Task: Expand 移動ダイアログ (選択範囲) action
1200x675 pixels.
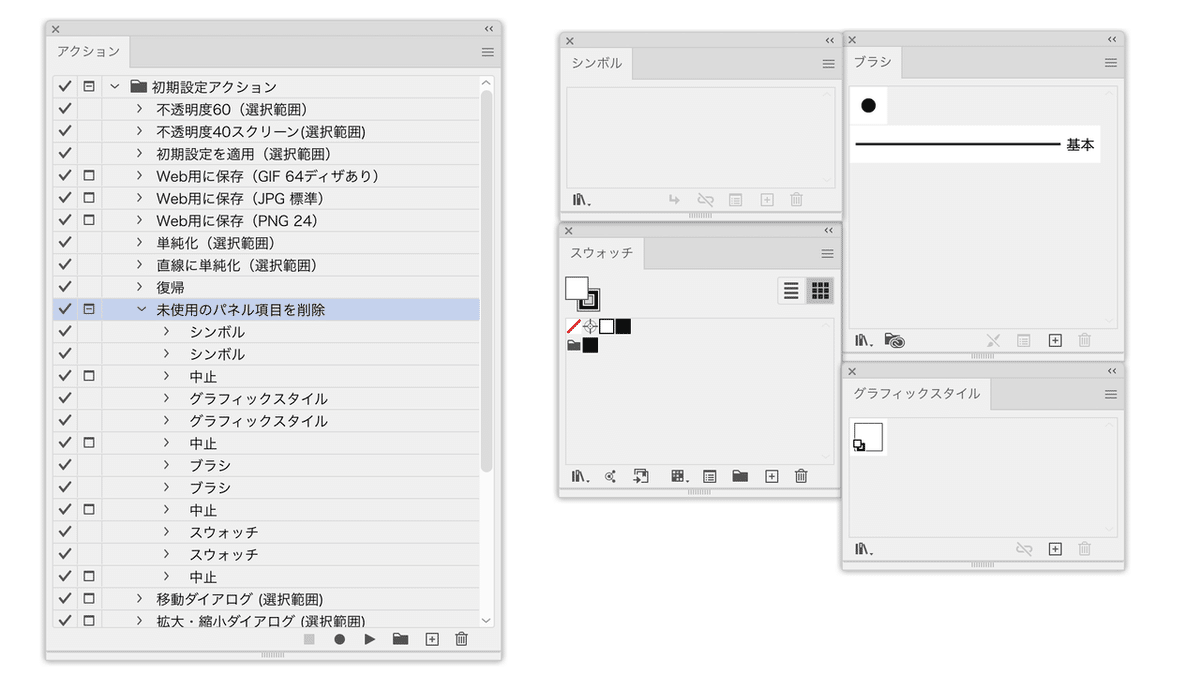Action: (140, 599)
